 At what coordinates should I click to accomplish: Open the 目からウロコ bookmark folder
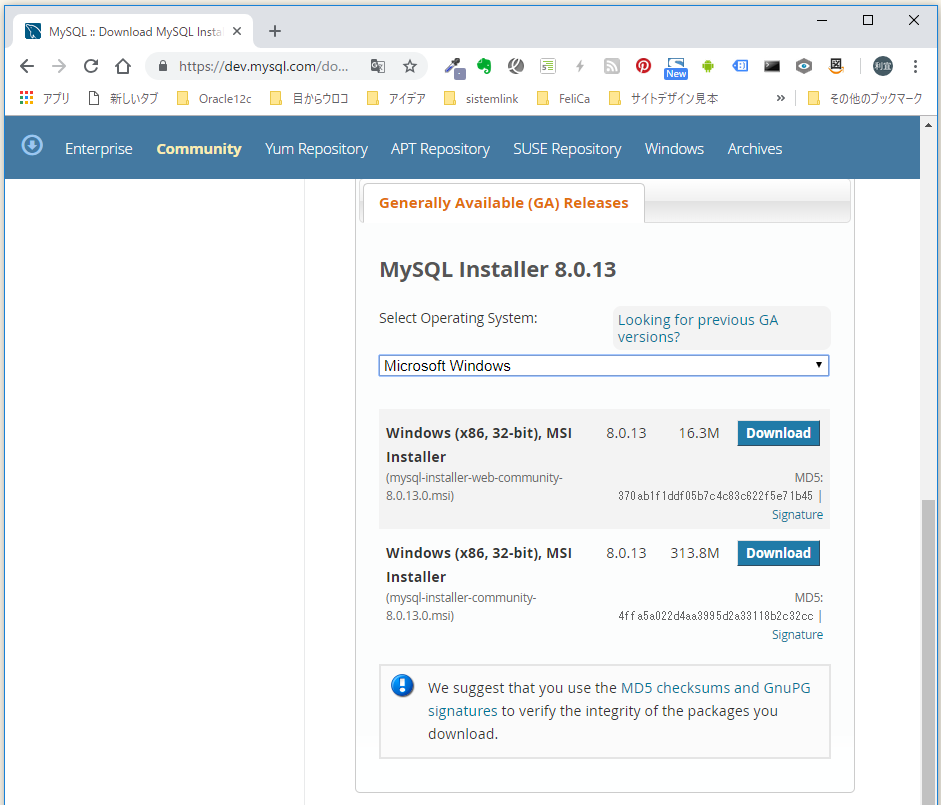pyautogui.click(x=309, y=98)
